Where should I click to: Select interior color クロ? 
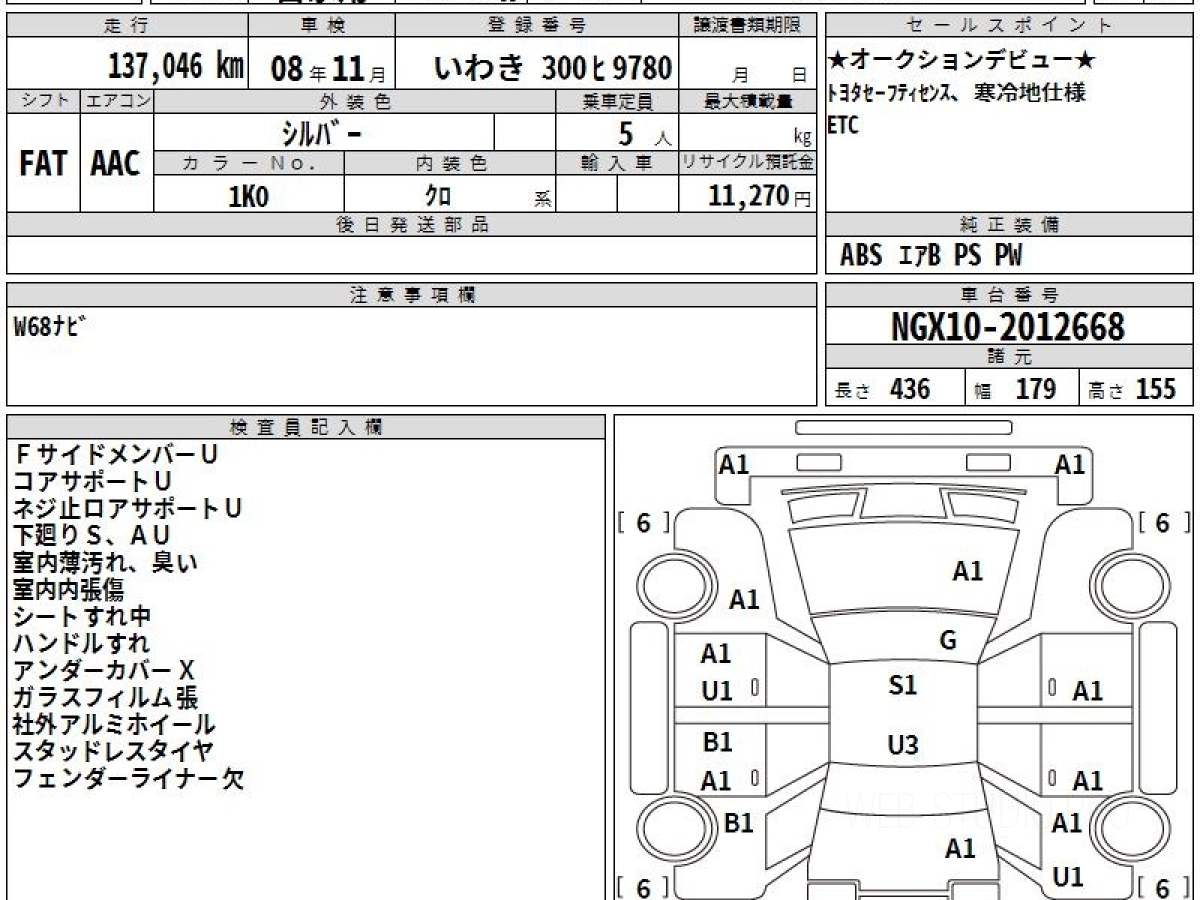coord(437,196)
